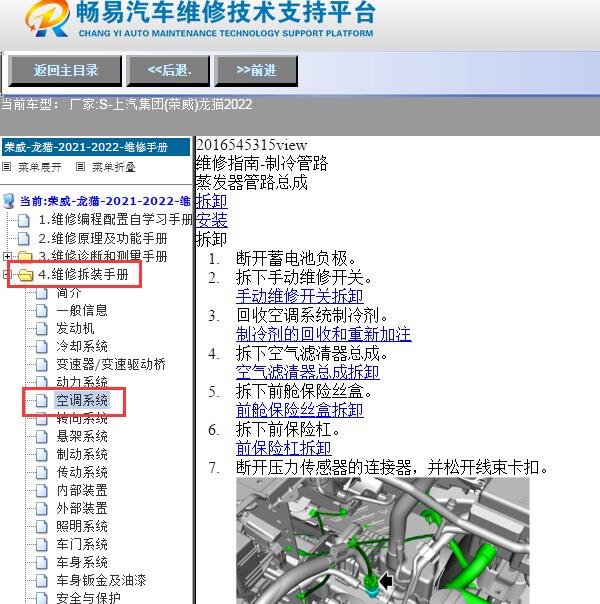Click the page icon beside 车身钣金及油漆
Screen dimensions: 600x604
(x=42, y=581)
